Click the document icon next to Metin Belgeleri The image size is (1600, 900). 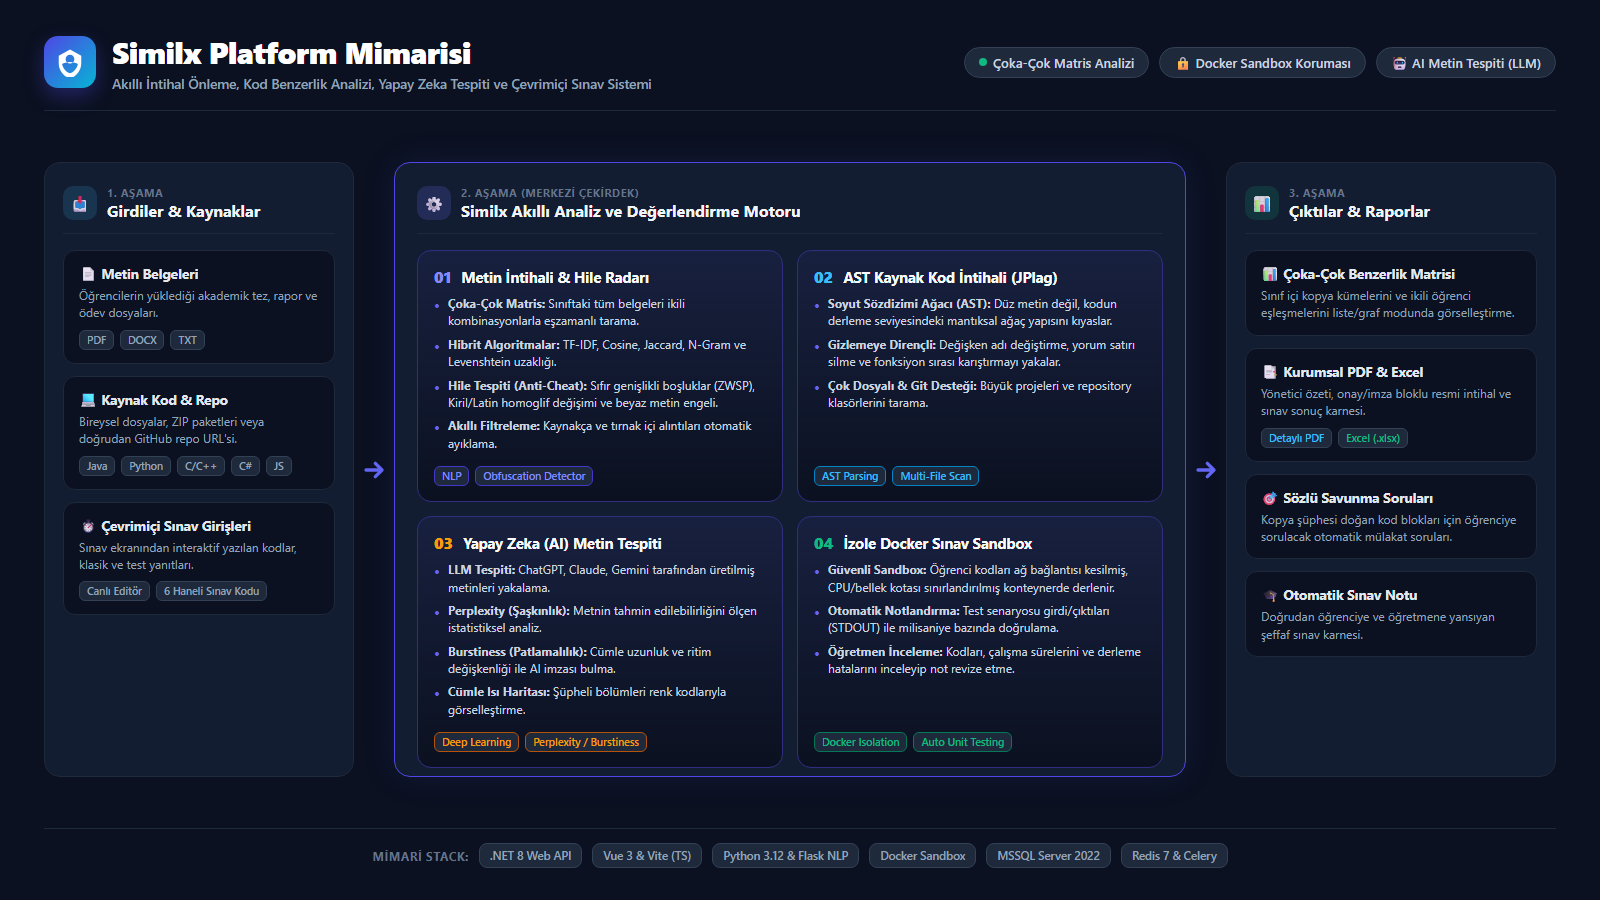[88, 274]
